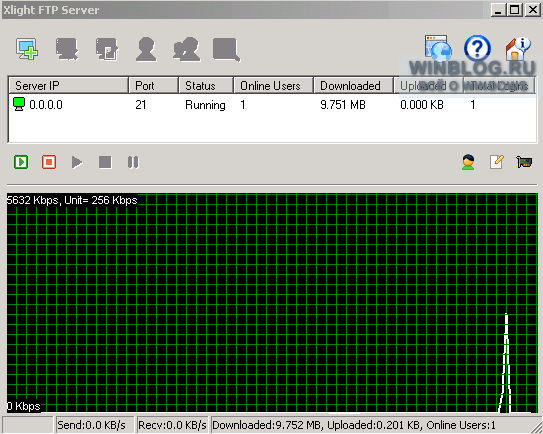543x434 pixels.
Task: Click the Send:0.0 KB/s status panel
Action: click(95, 425)
